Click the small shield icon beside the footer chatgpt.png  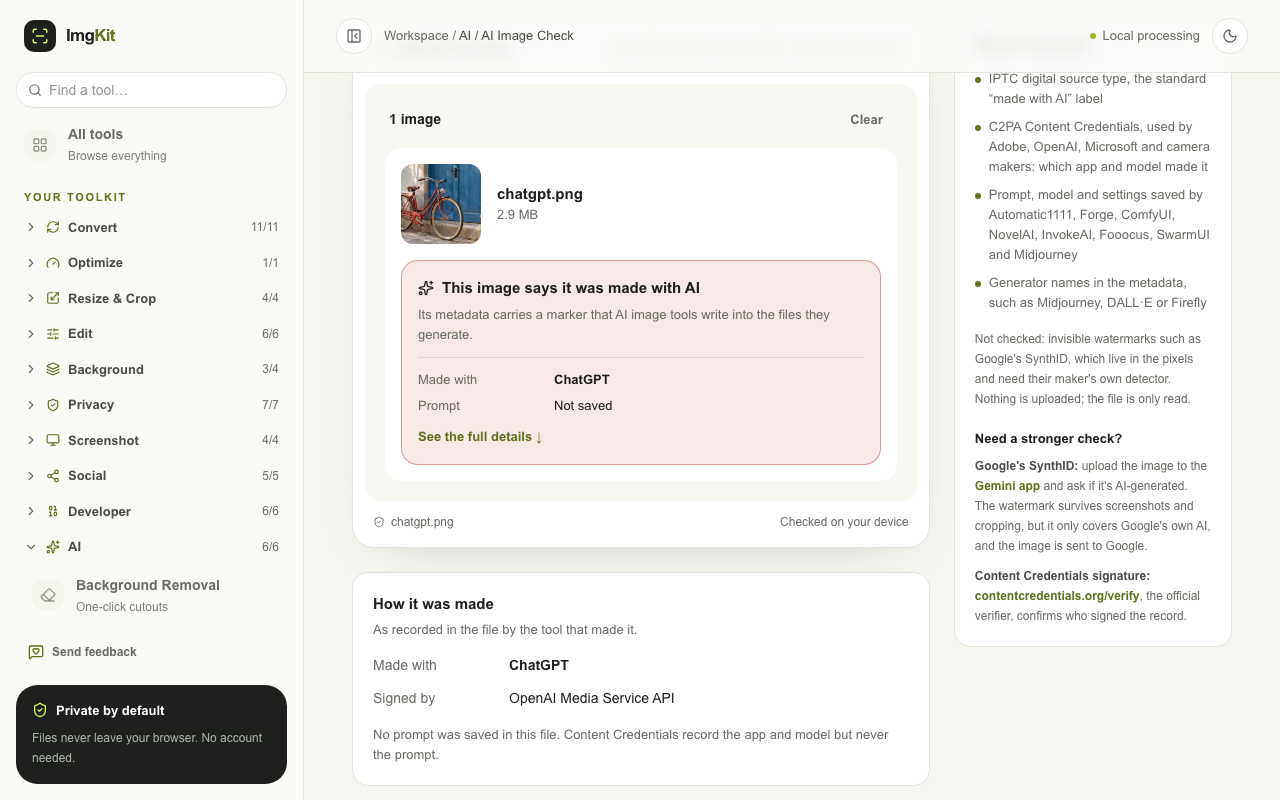(379, 522)
